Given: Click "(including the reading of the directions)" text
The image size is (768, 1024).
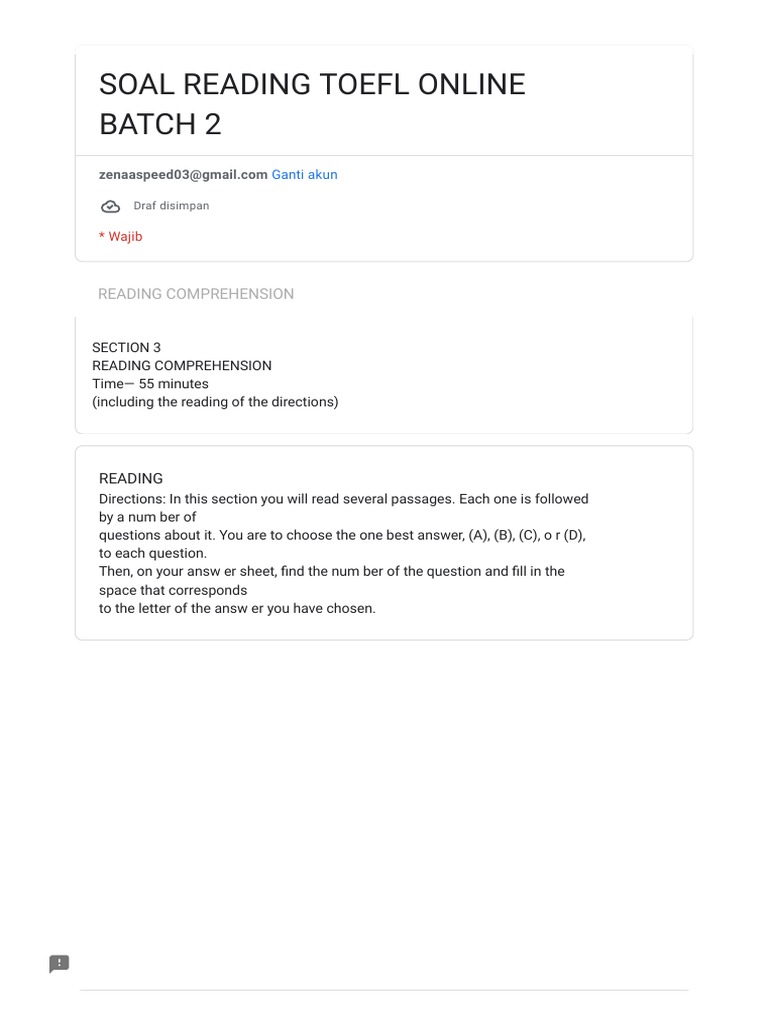Looking at the screenshot, I should pos(215,402).
